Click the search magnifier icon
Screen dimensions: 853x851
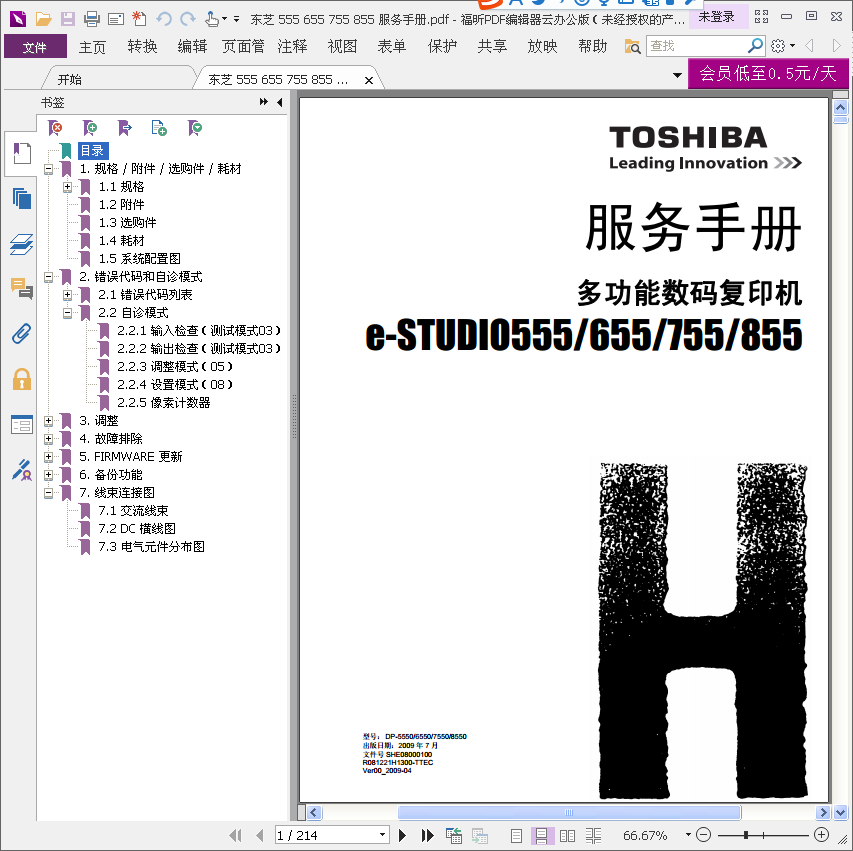(755, 46)
